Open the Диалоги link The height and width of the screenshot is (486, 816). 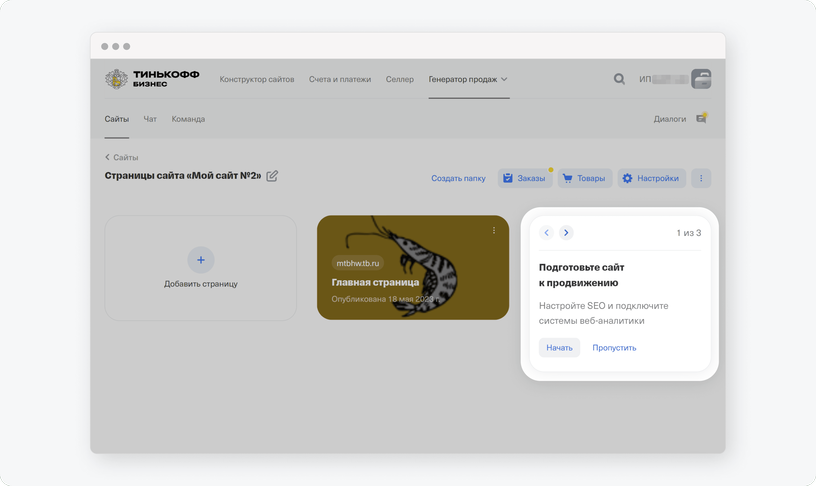[x=670, y=119]
